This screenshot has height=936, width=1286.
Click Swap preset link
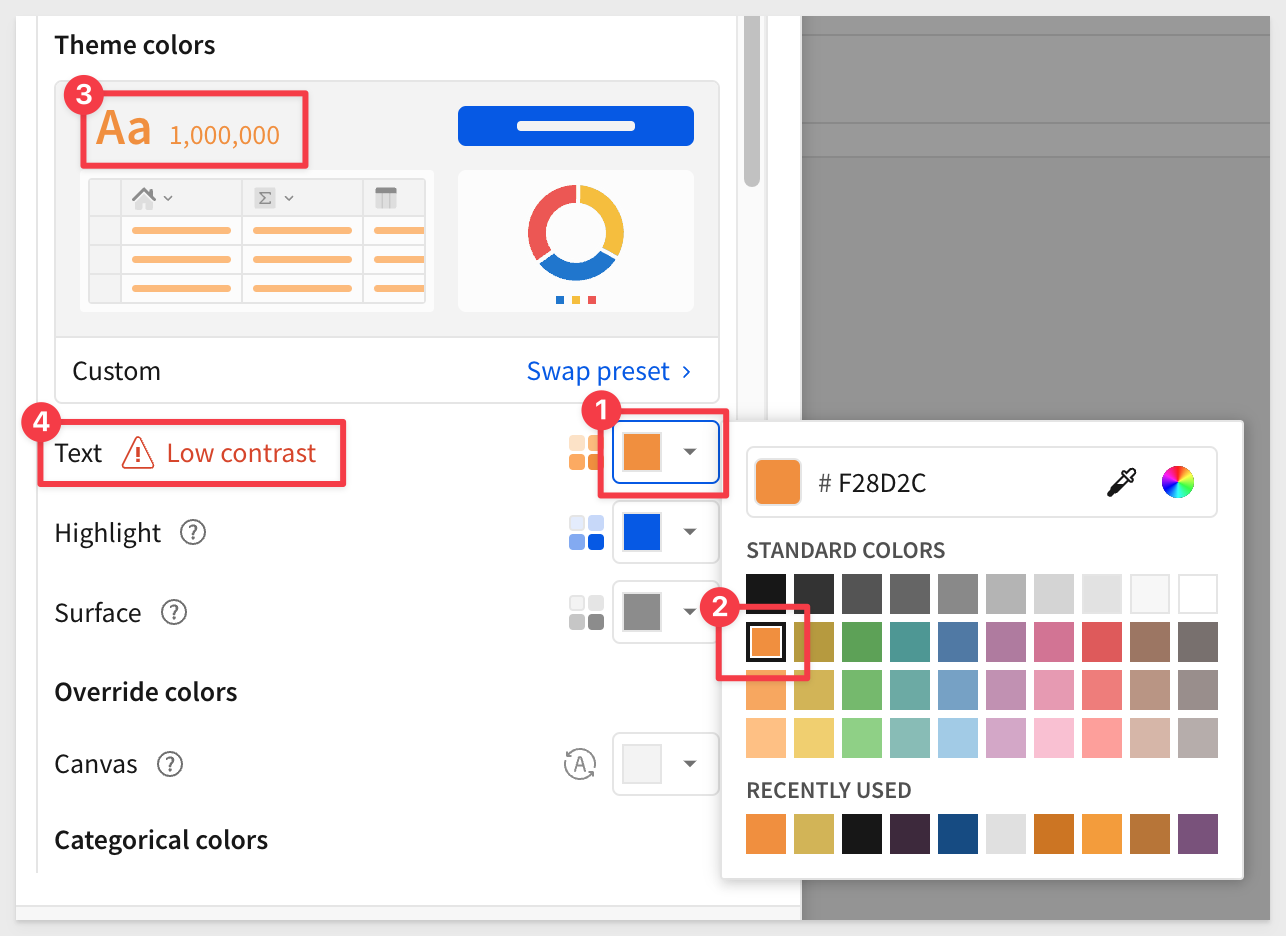pos(609,371)
